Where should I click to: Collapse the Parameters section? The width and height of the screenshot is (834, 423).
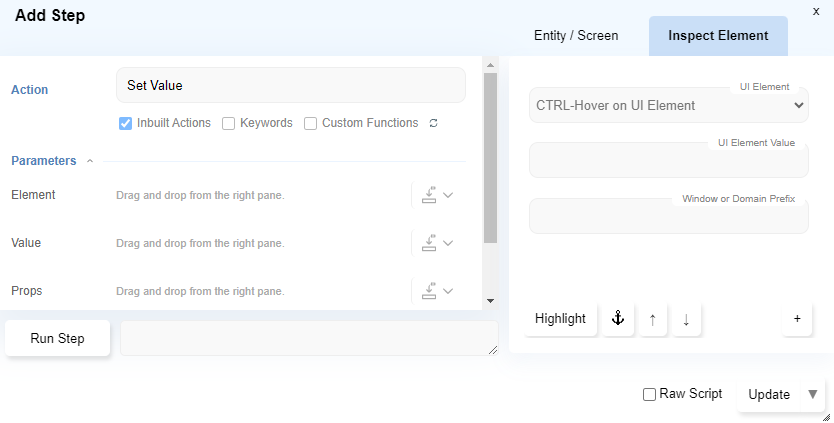tap(90, 161)
